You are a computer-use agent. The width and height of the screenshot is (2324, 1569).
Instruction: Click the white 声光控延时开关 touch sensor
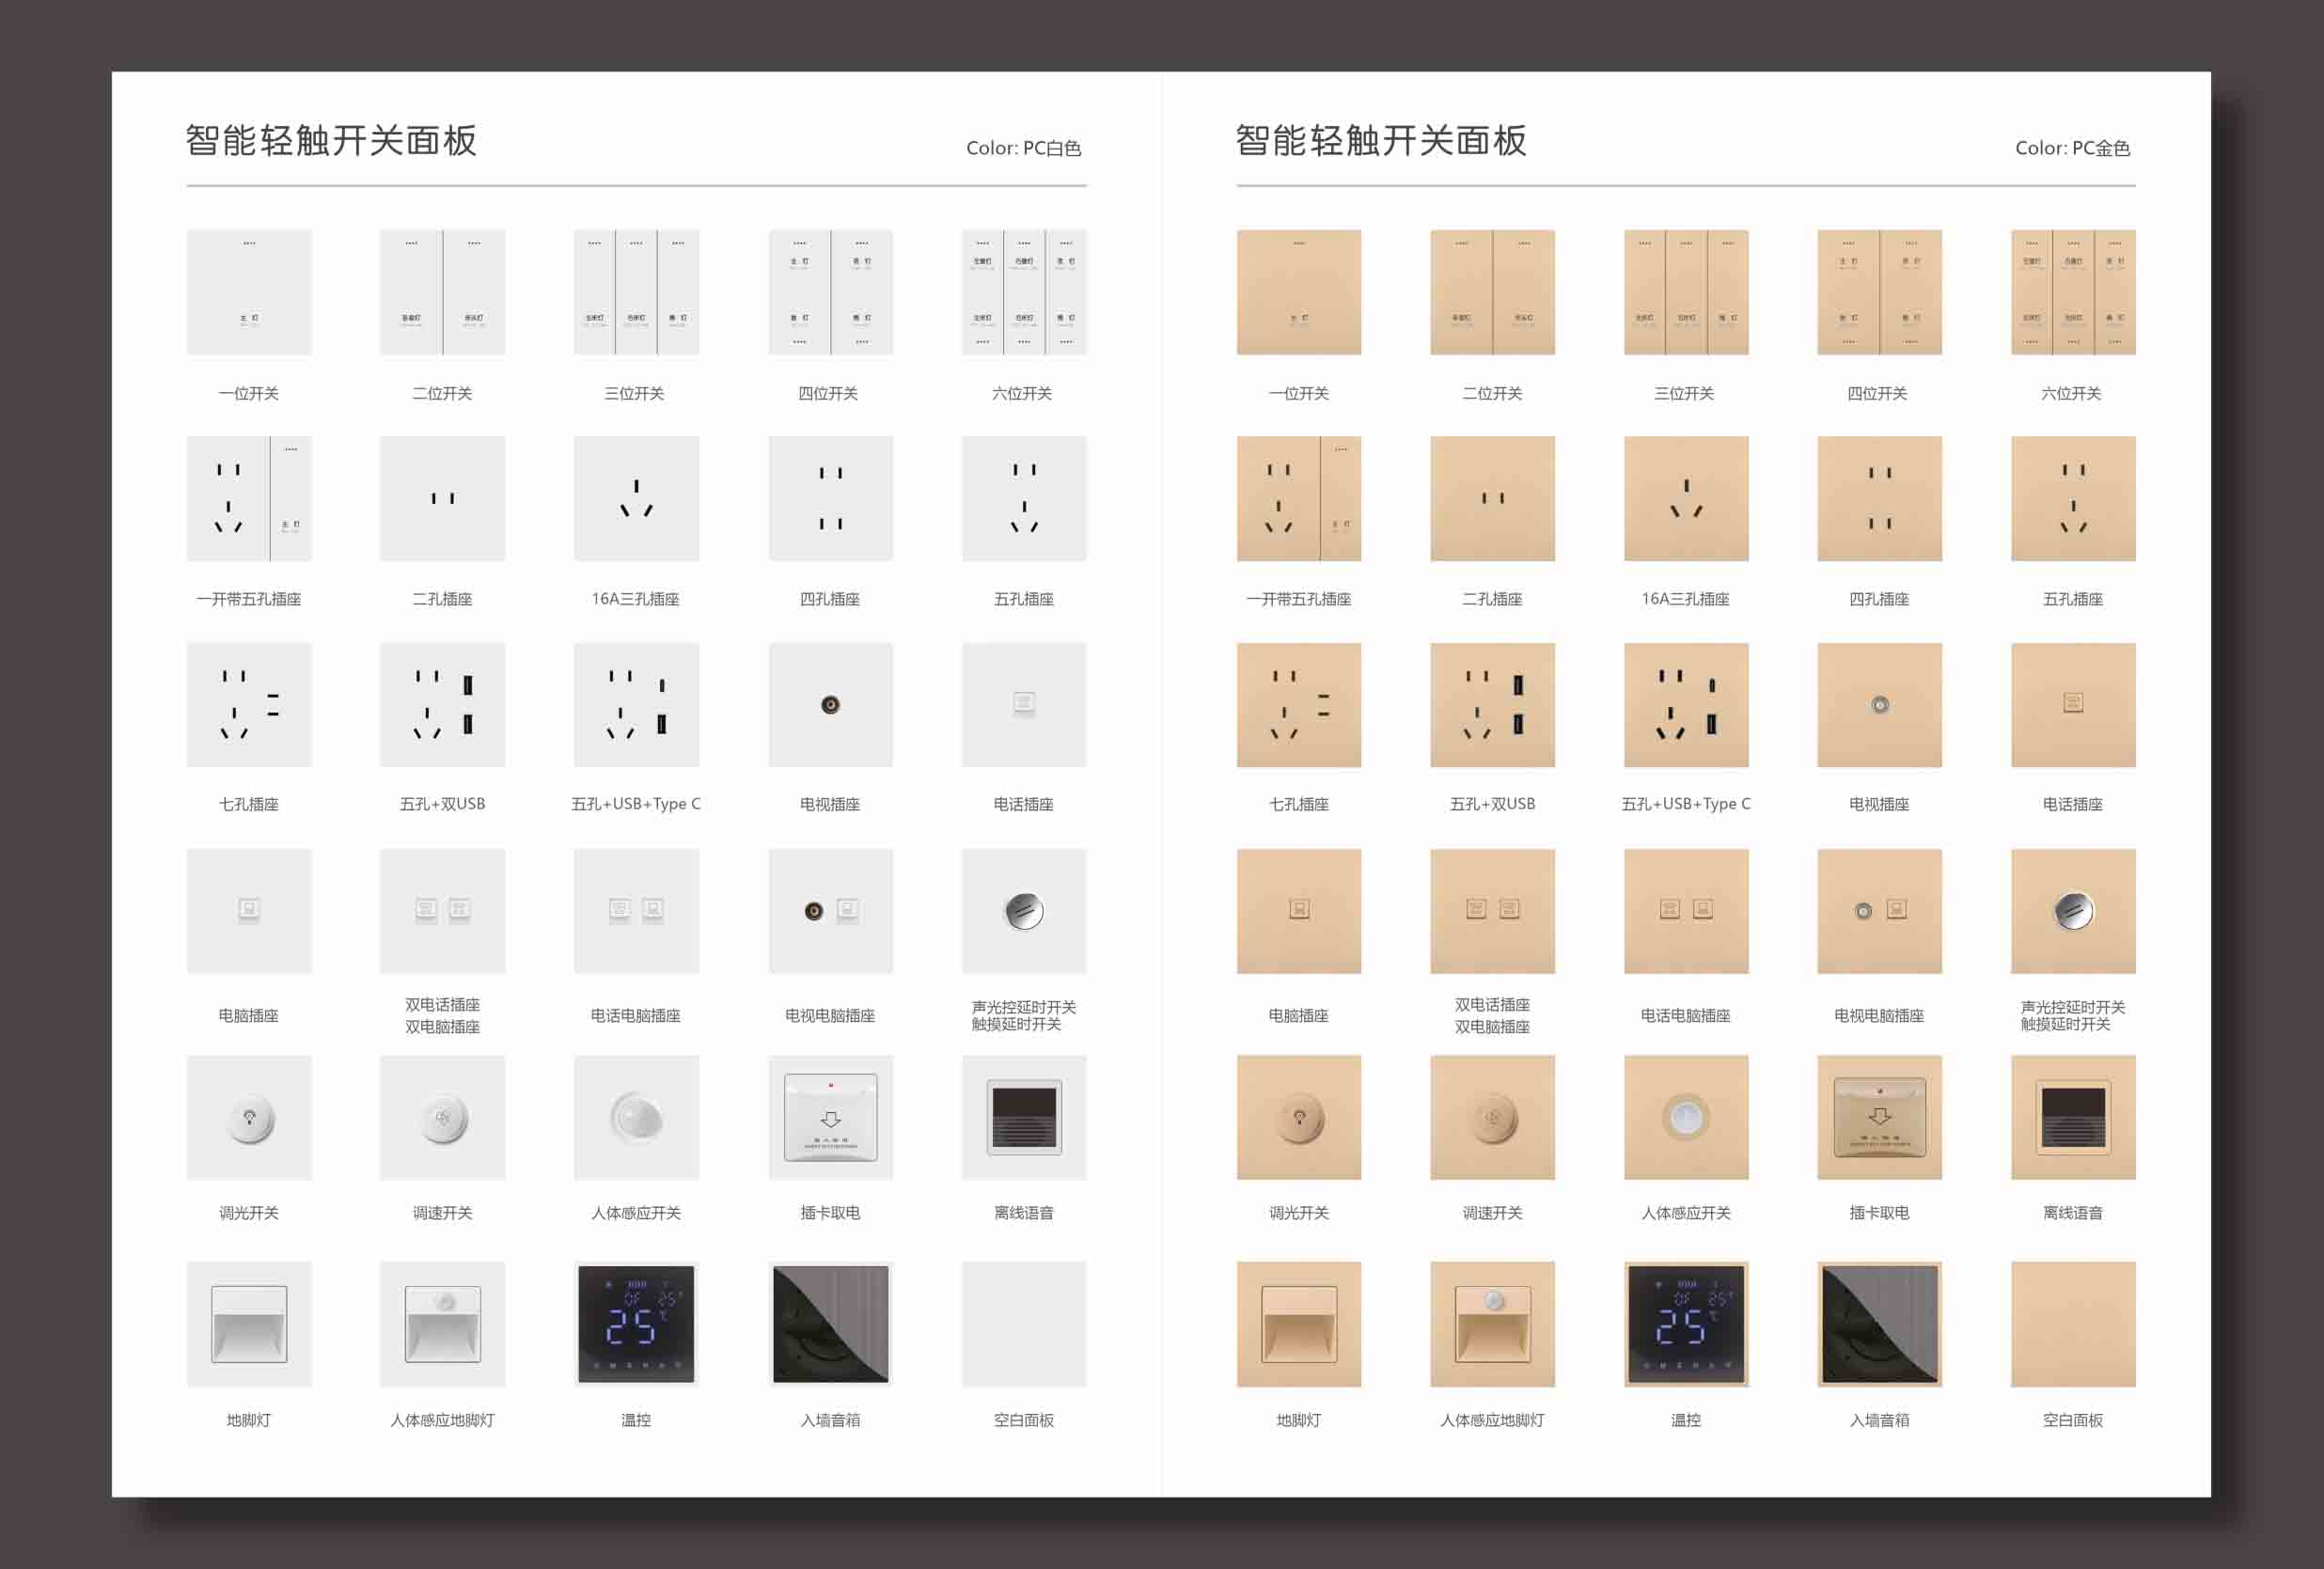tap(1023, 911)
